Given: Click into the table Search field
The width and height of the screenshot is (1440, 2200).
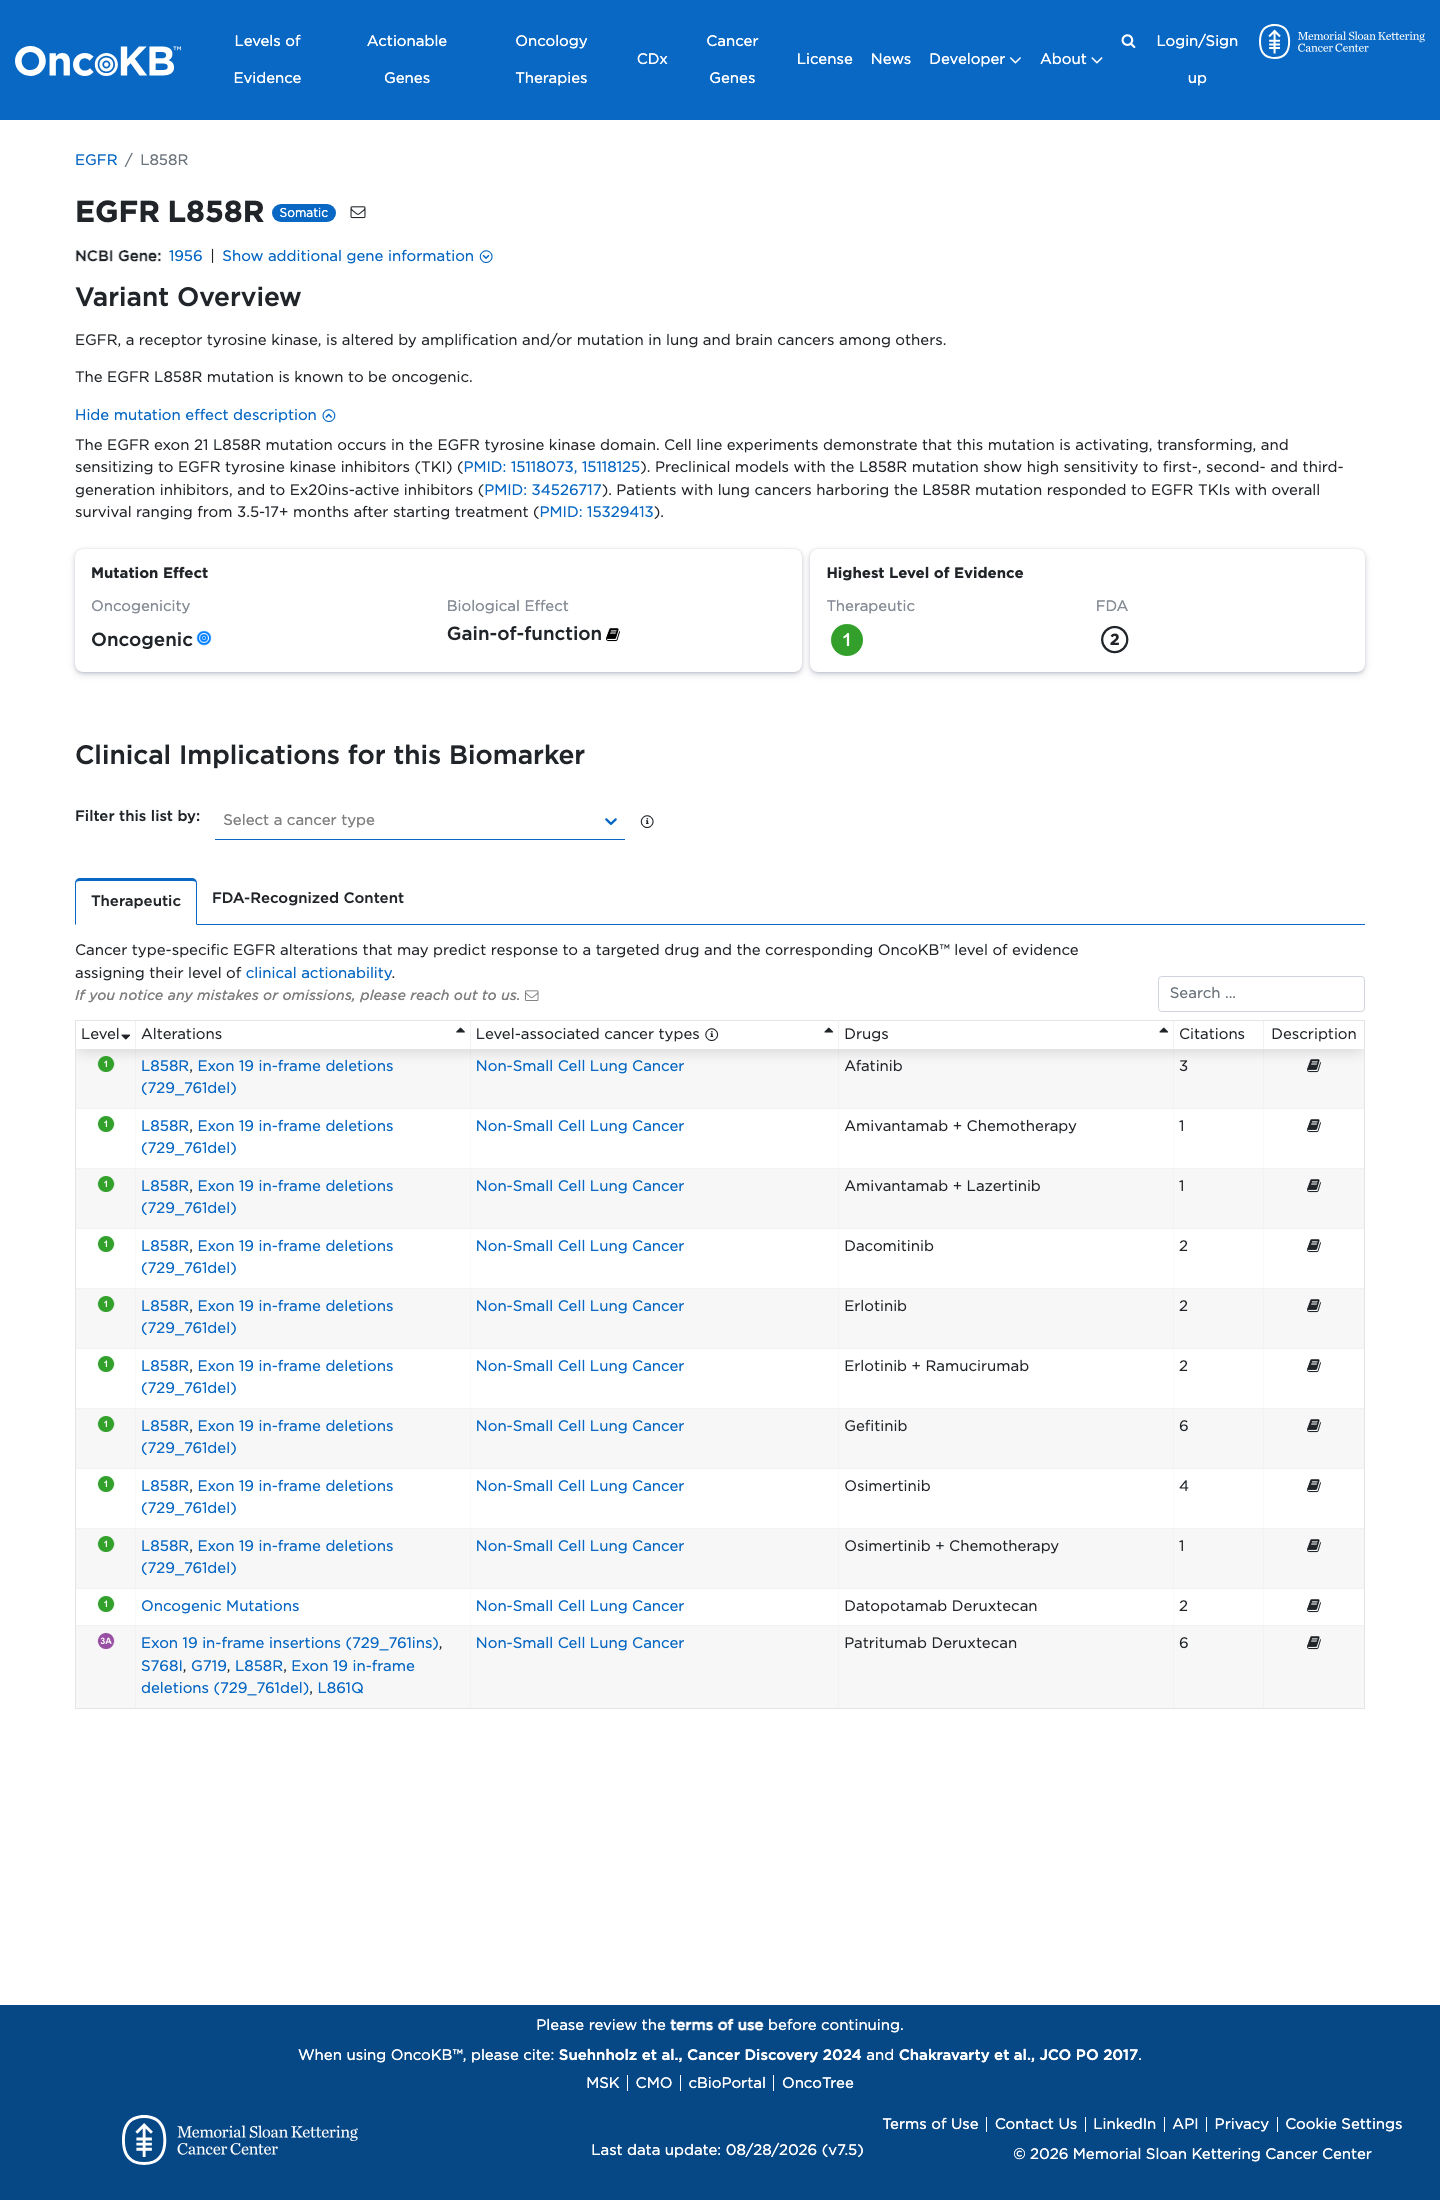Looking at the screenshot, I should pyautogui.click(x=1261, y=994).
